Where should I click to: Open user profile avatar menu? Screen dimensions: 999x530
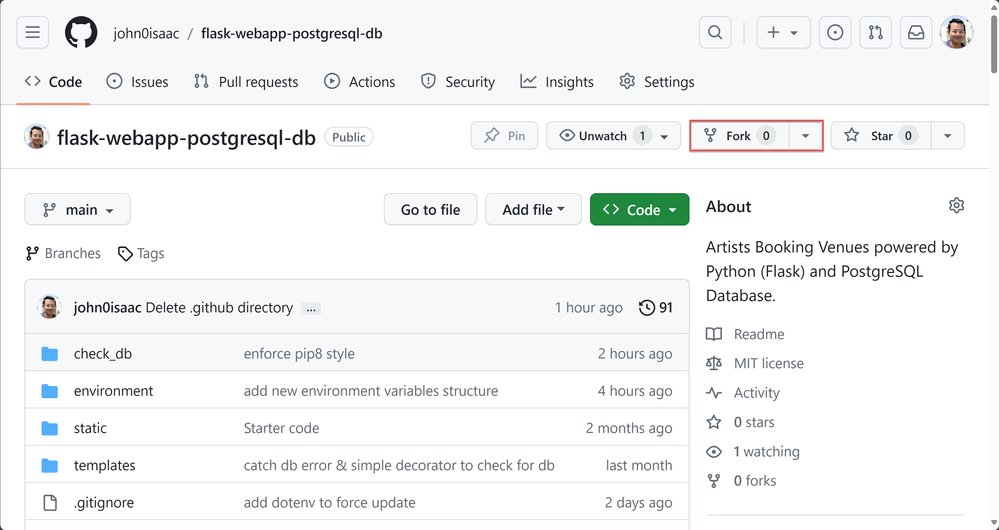956,32
